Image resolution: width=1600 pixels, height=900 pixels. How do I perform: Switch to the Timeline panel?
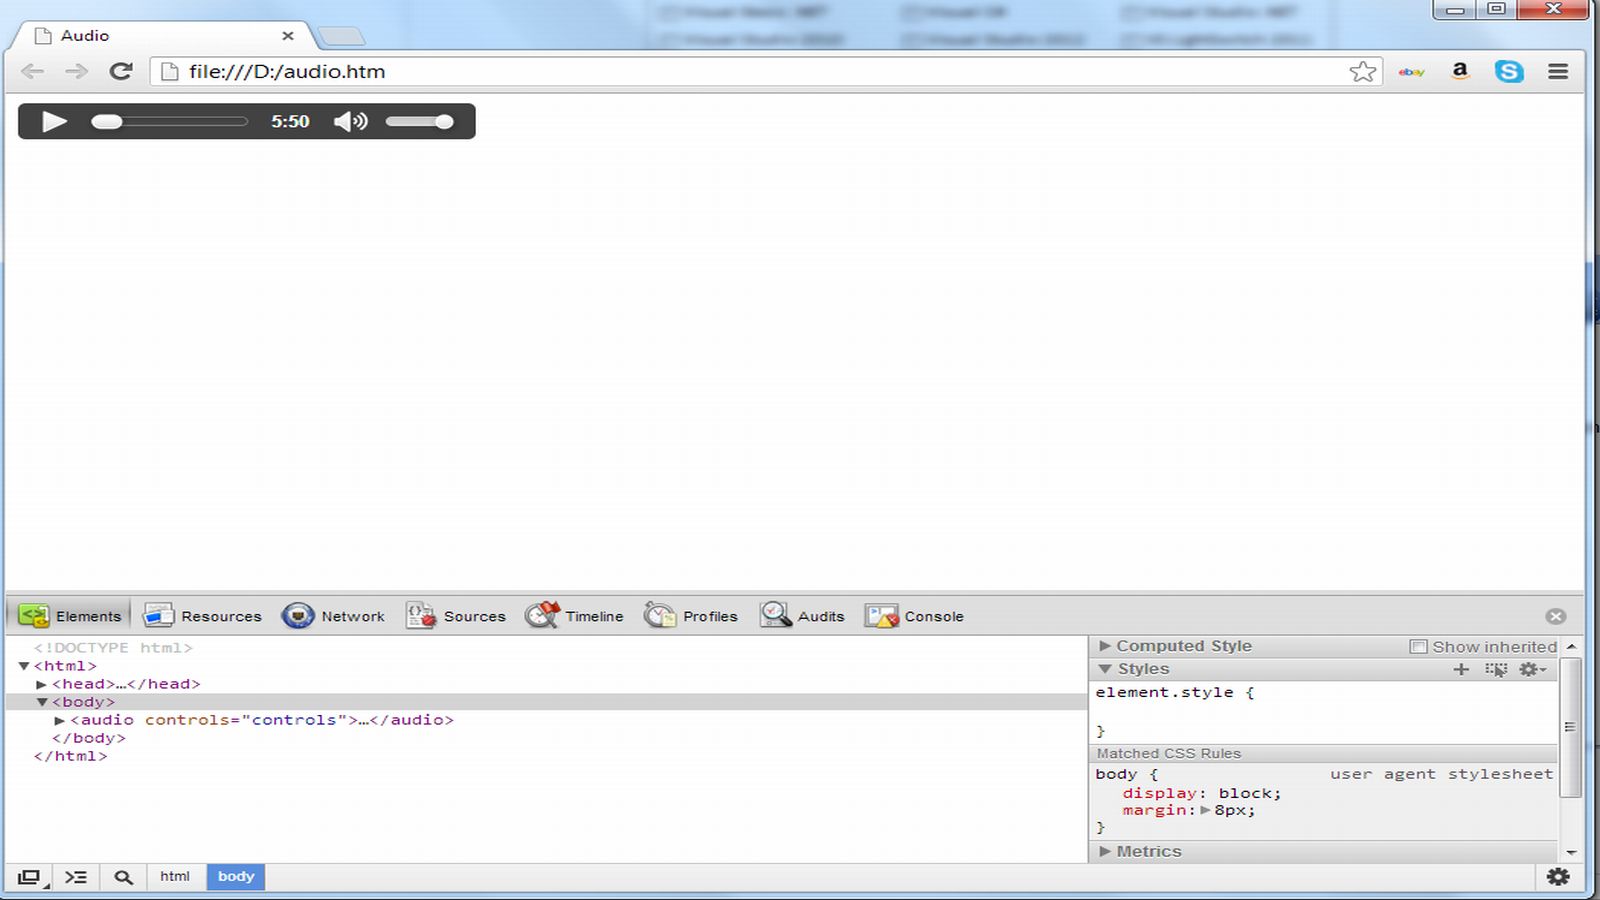575,616
